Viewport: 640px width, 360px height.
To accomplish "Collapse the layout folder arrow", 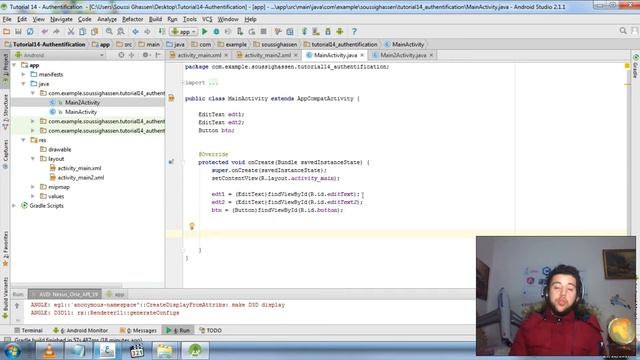I will 33,159.
